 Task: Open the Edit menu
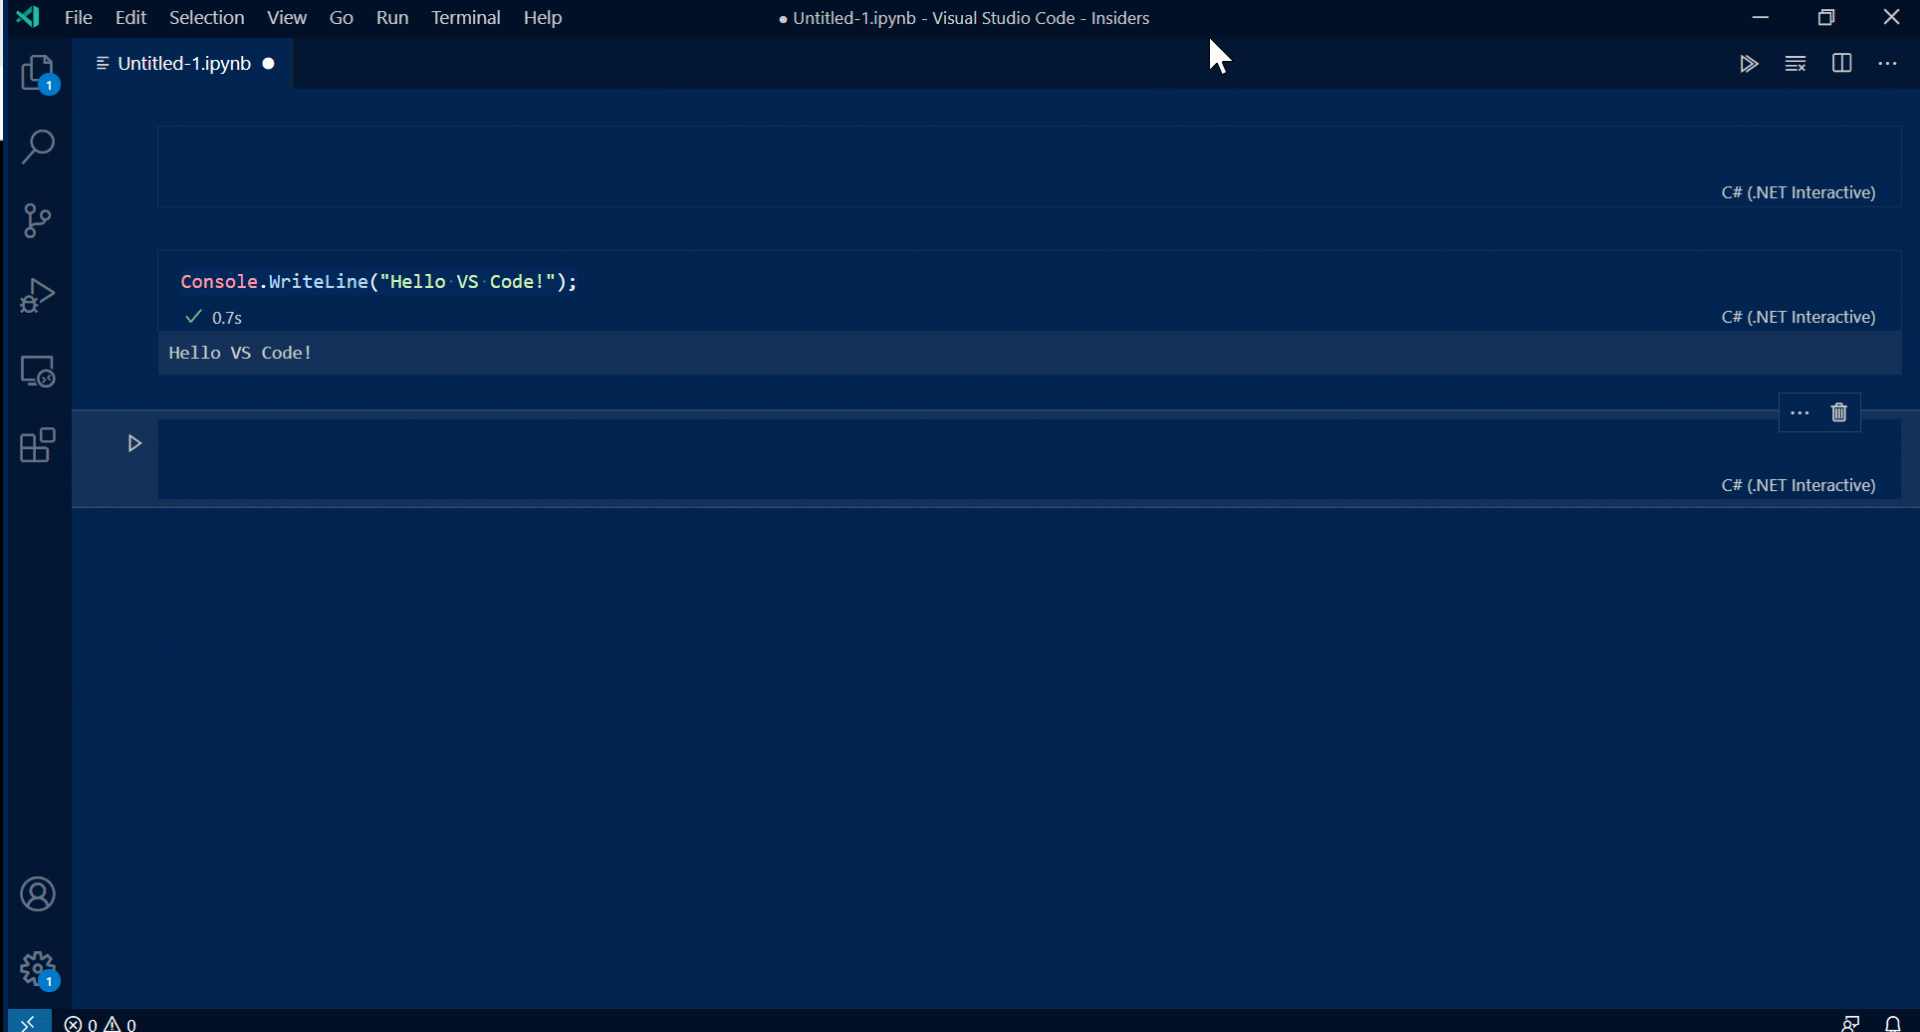pos(131,18)
